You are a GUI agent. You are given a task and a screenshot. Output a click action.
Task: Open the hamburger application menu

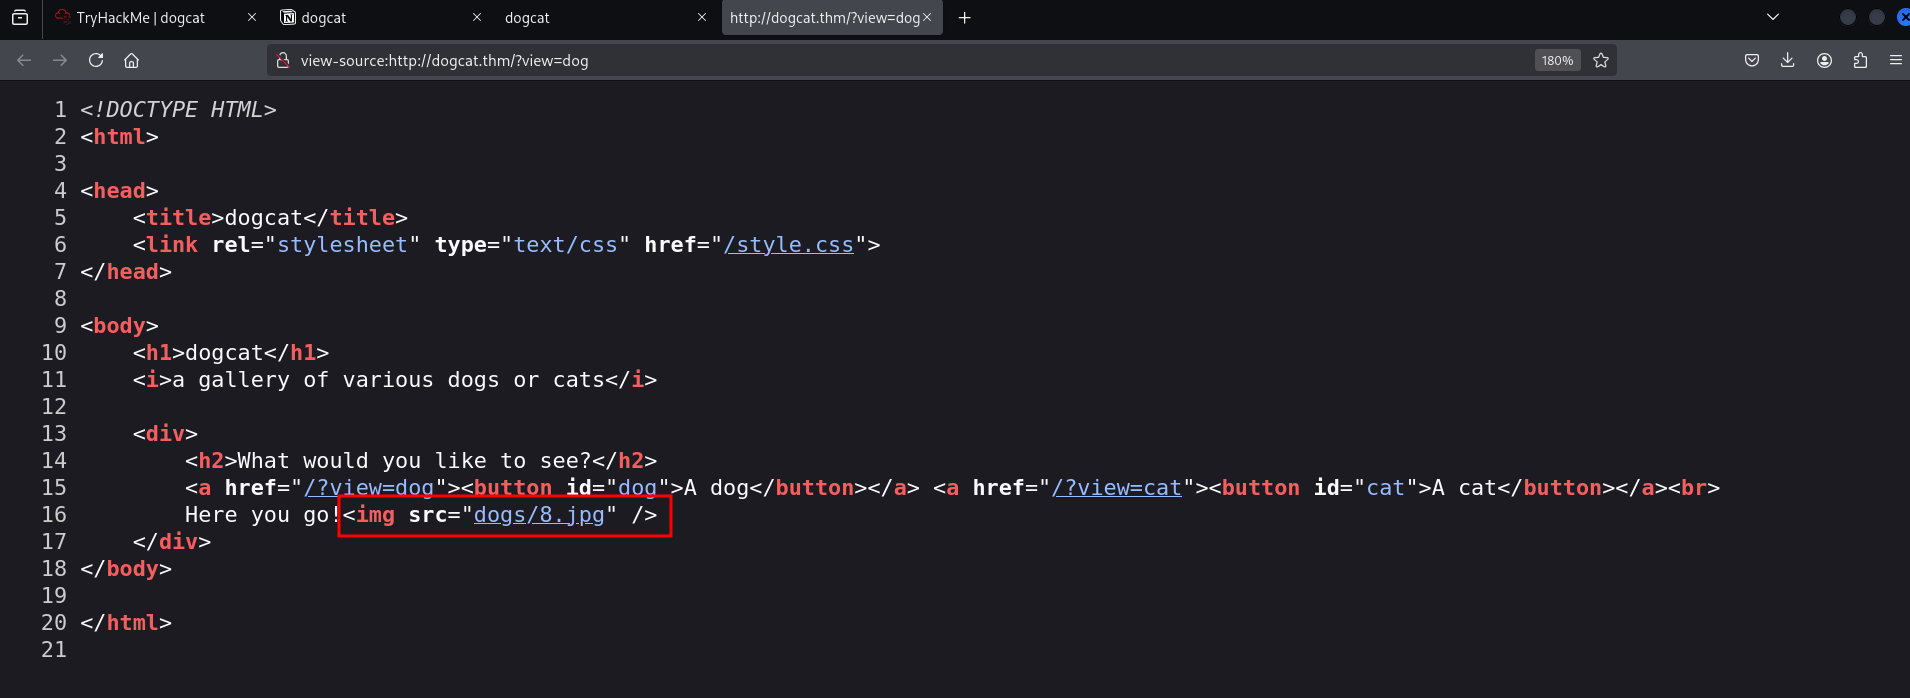pos(1895,60)
